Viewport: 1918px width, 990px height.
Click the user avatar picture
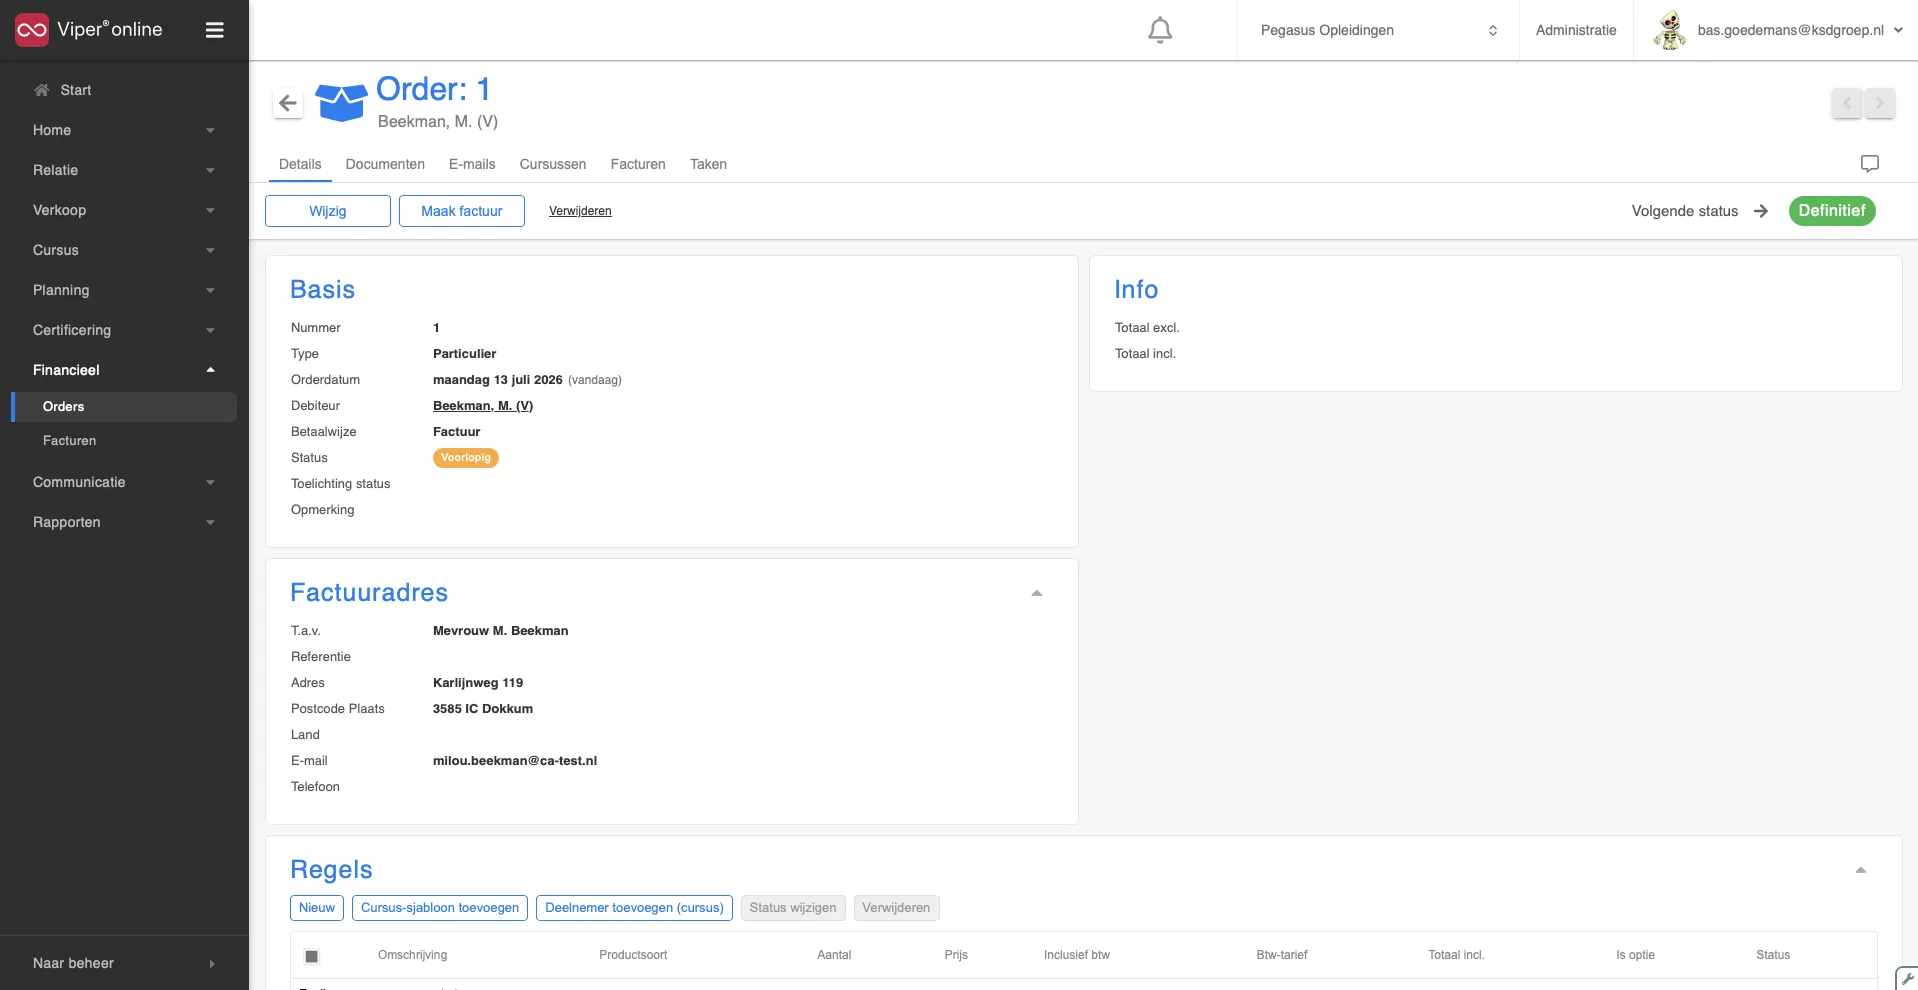(x=1669, y=30)
